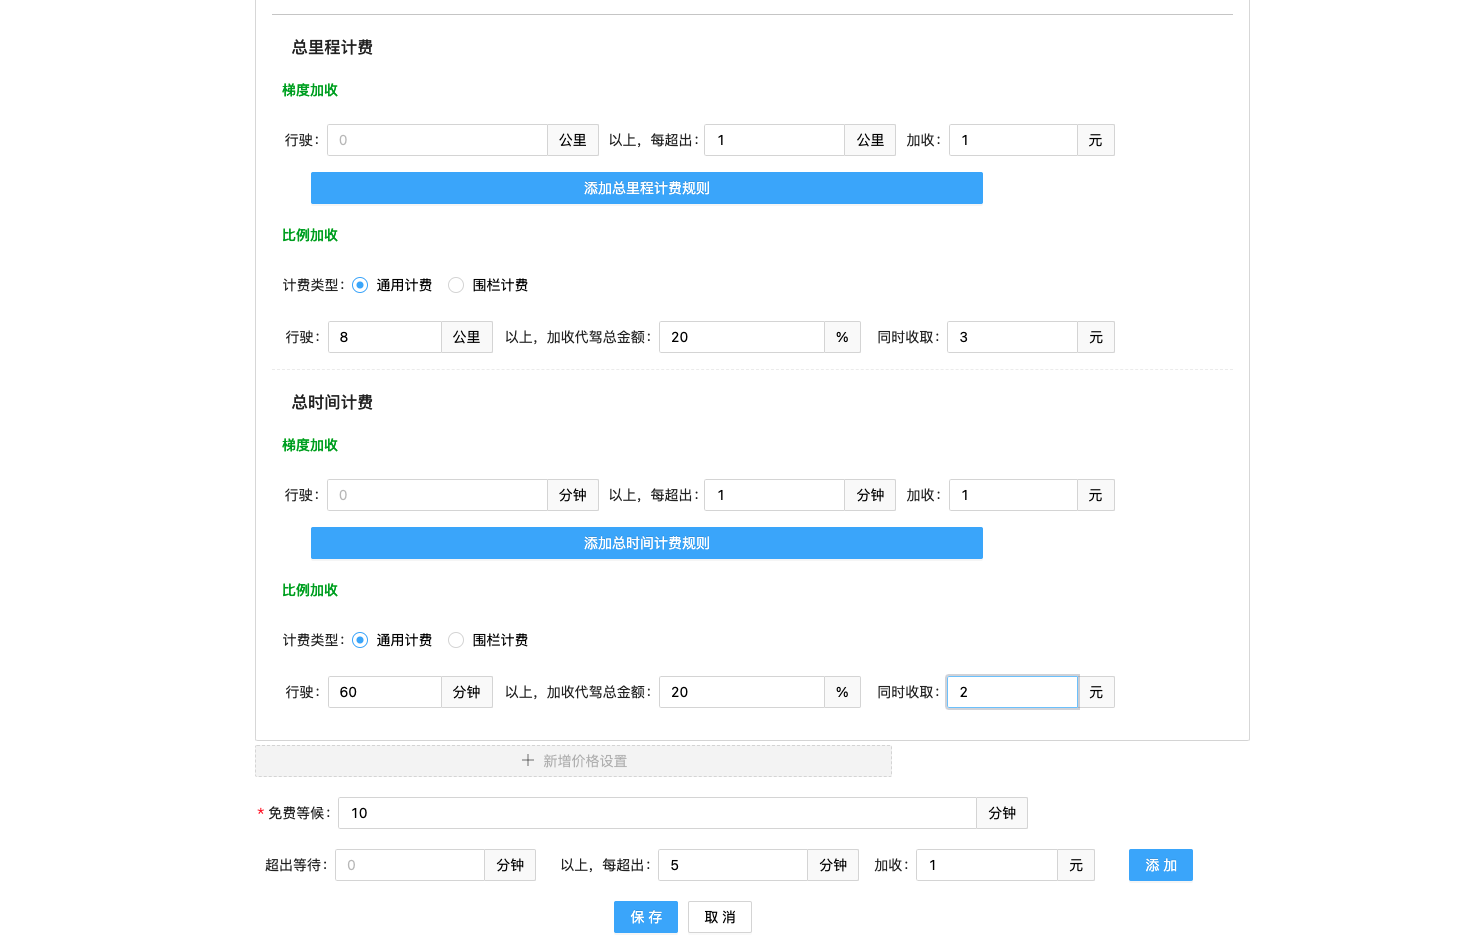
Task: Click the blue 添加 button beside 超出等待
Action: (x=1161, y=865)
